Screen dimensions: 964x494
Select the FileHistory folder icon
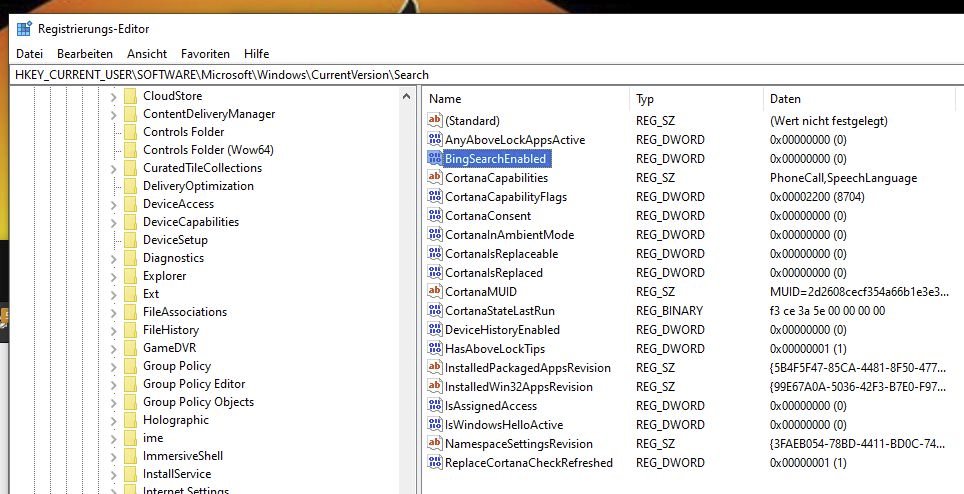pos(130,330)
